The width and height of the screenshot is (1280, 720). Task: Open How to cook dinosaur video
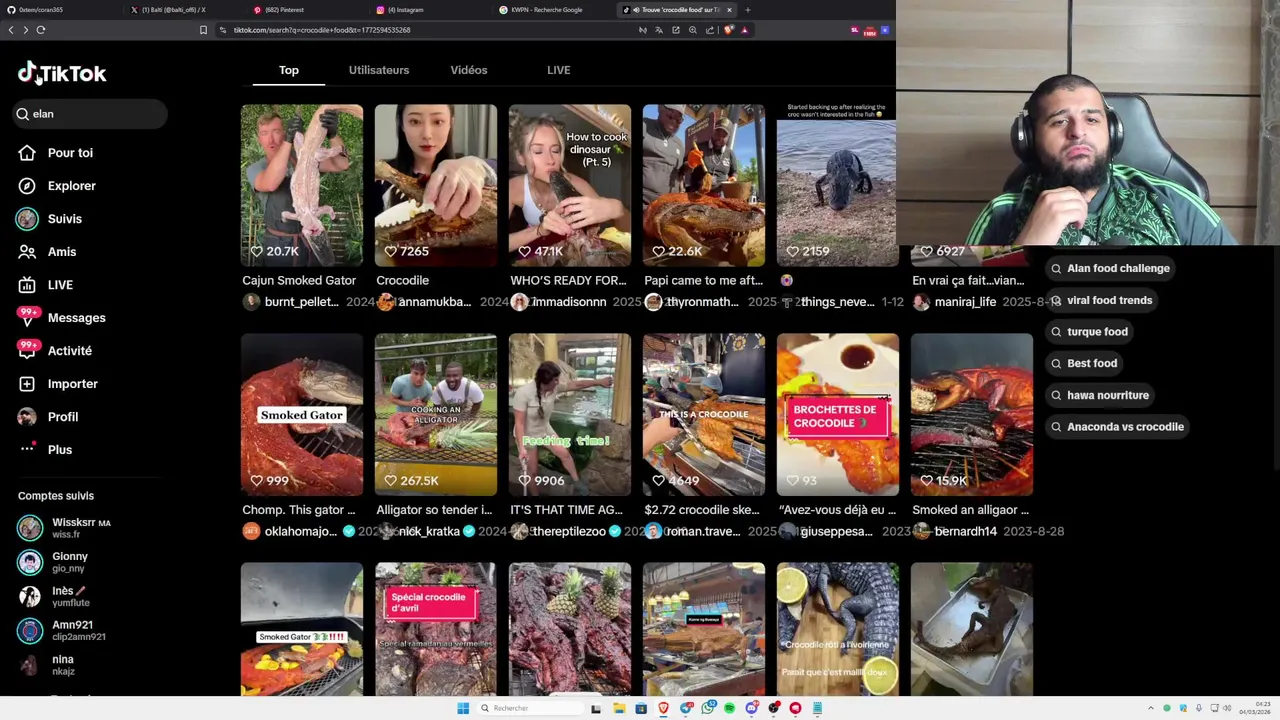point(570,185)
